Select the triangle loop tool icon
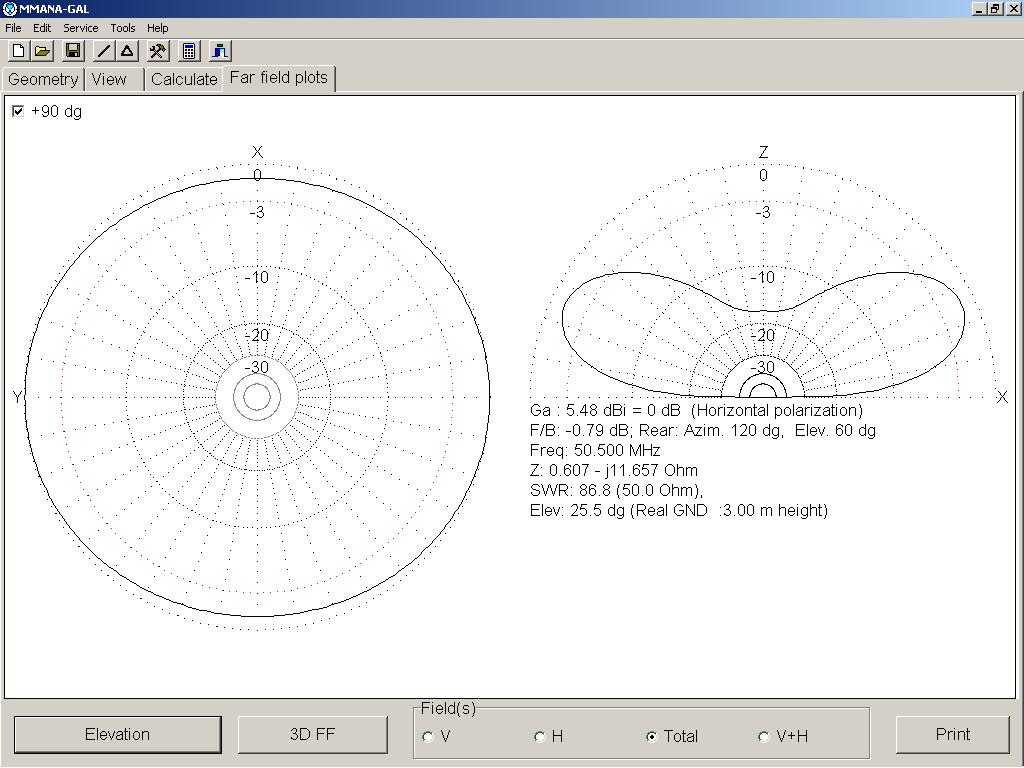1024x768 pixels. 127,51
